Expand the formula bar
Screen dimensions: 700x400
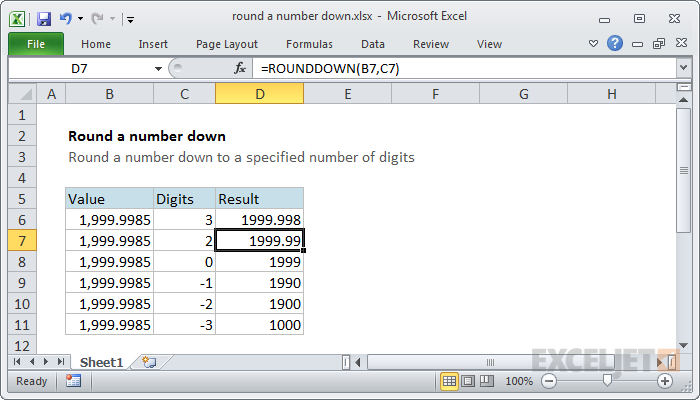[683, 68]
